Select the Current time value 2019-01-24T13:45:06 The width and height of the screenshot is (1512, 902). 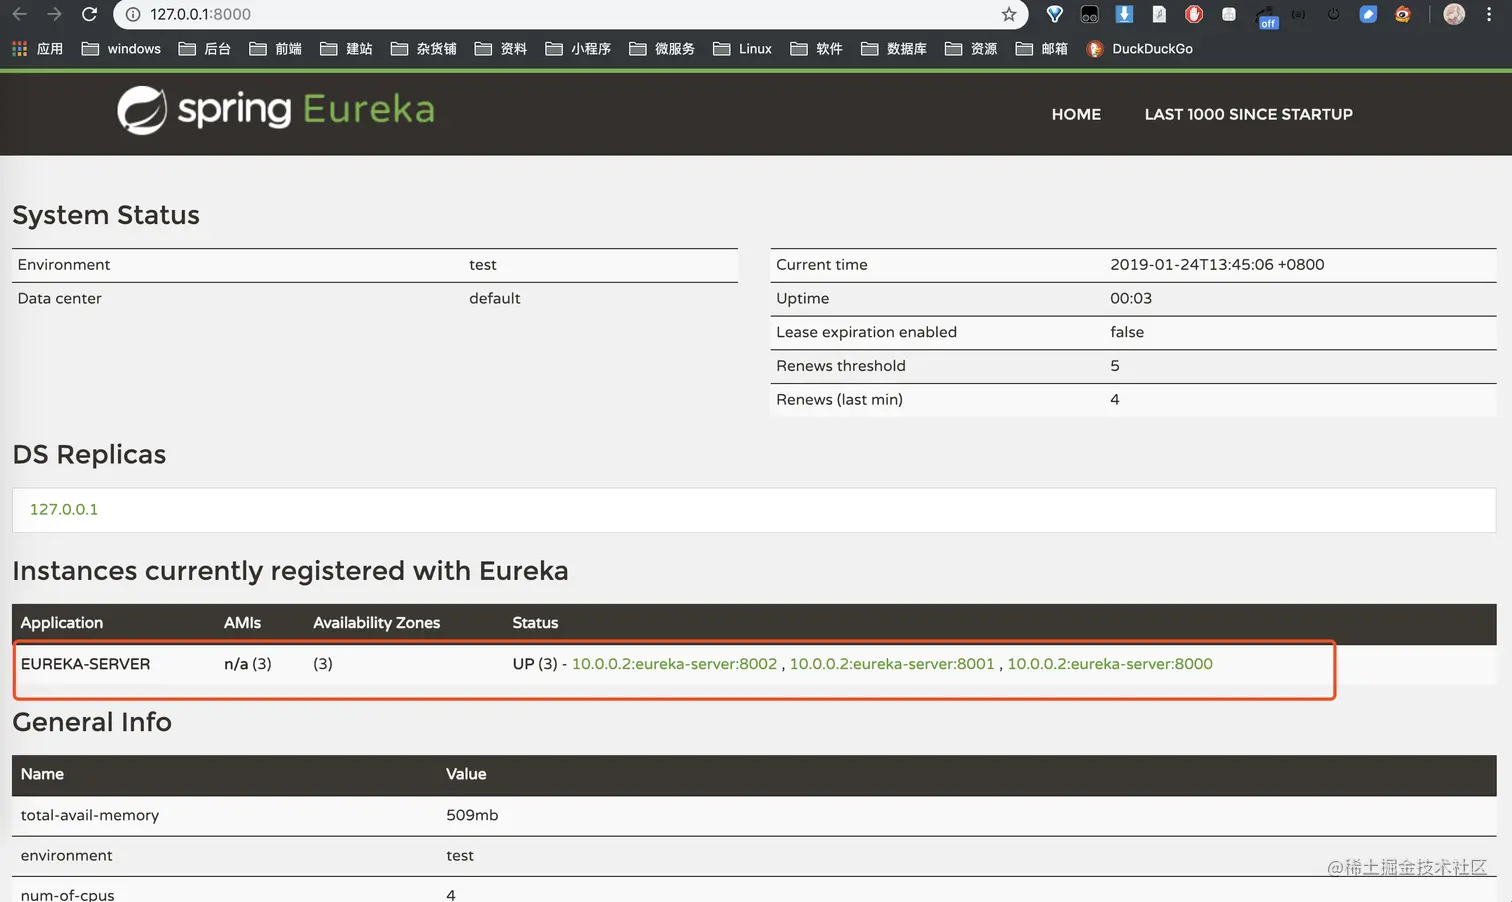click(x=1217, y=265)
